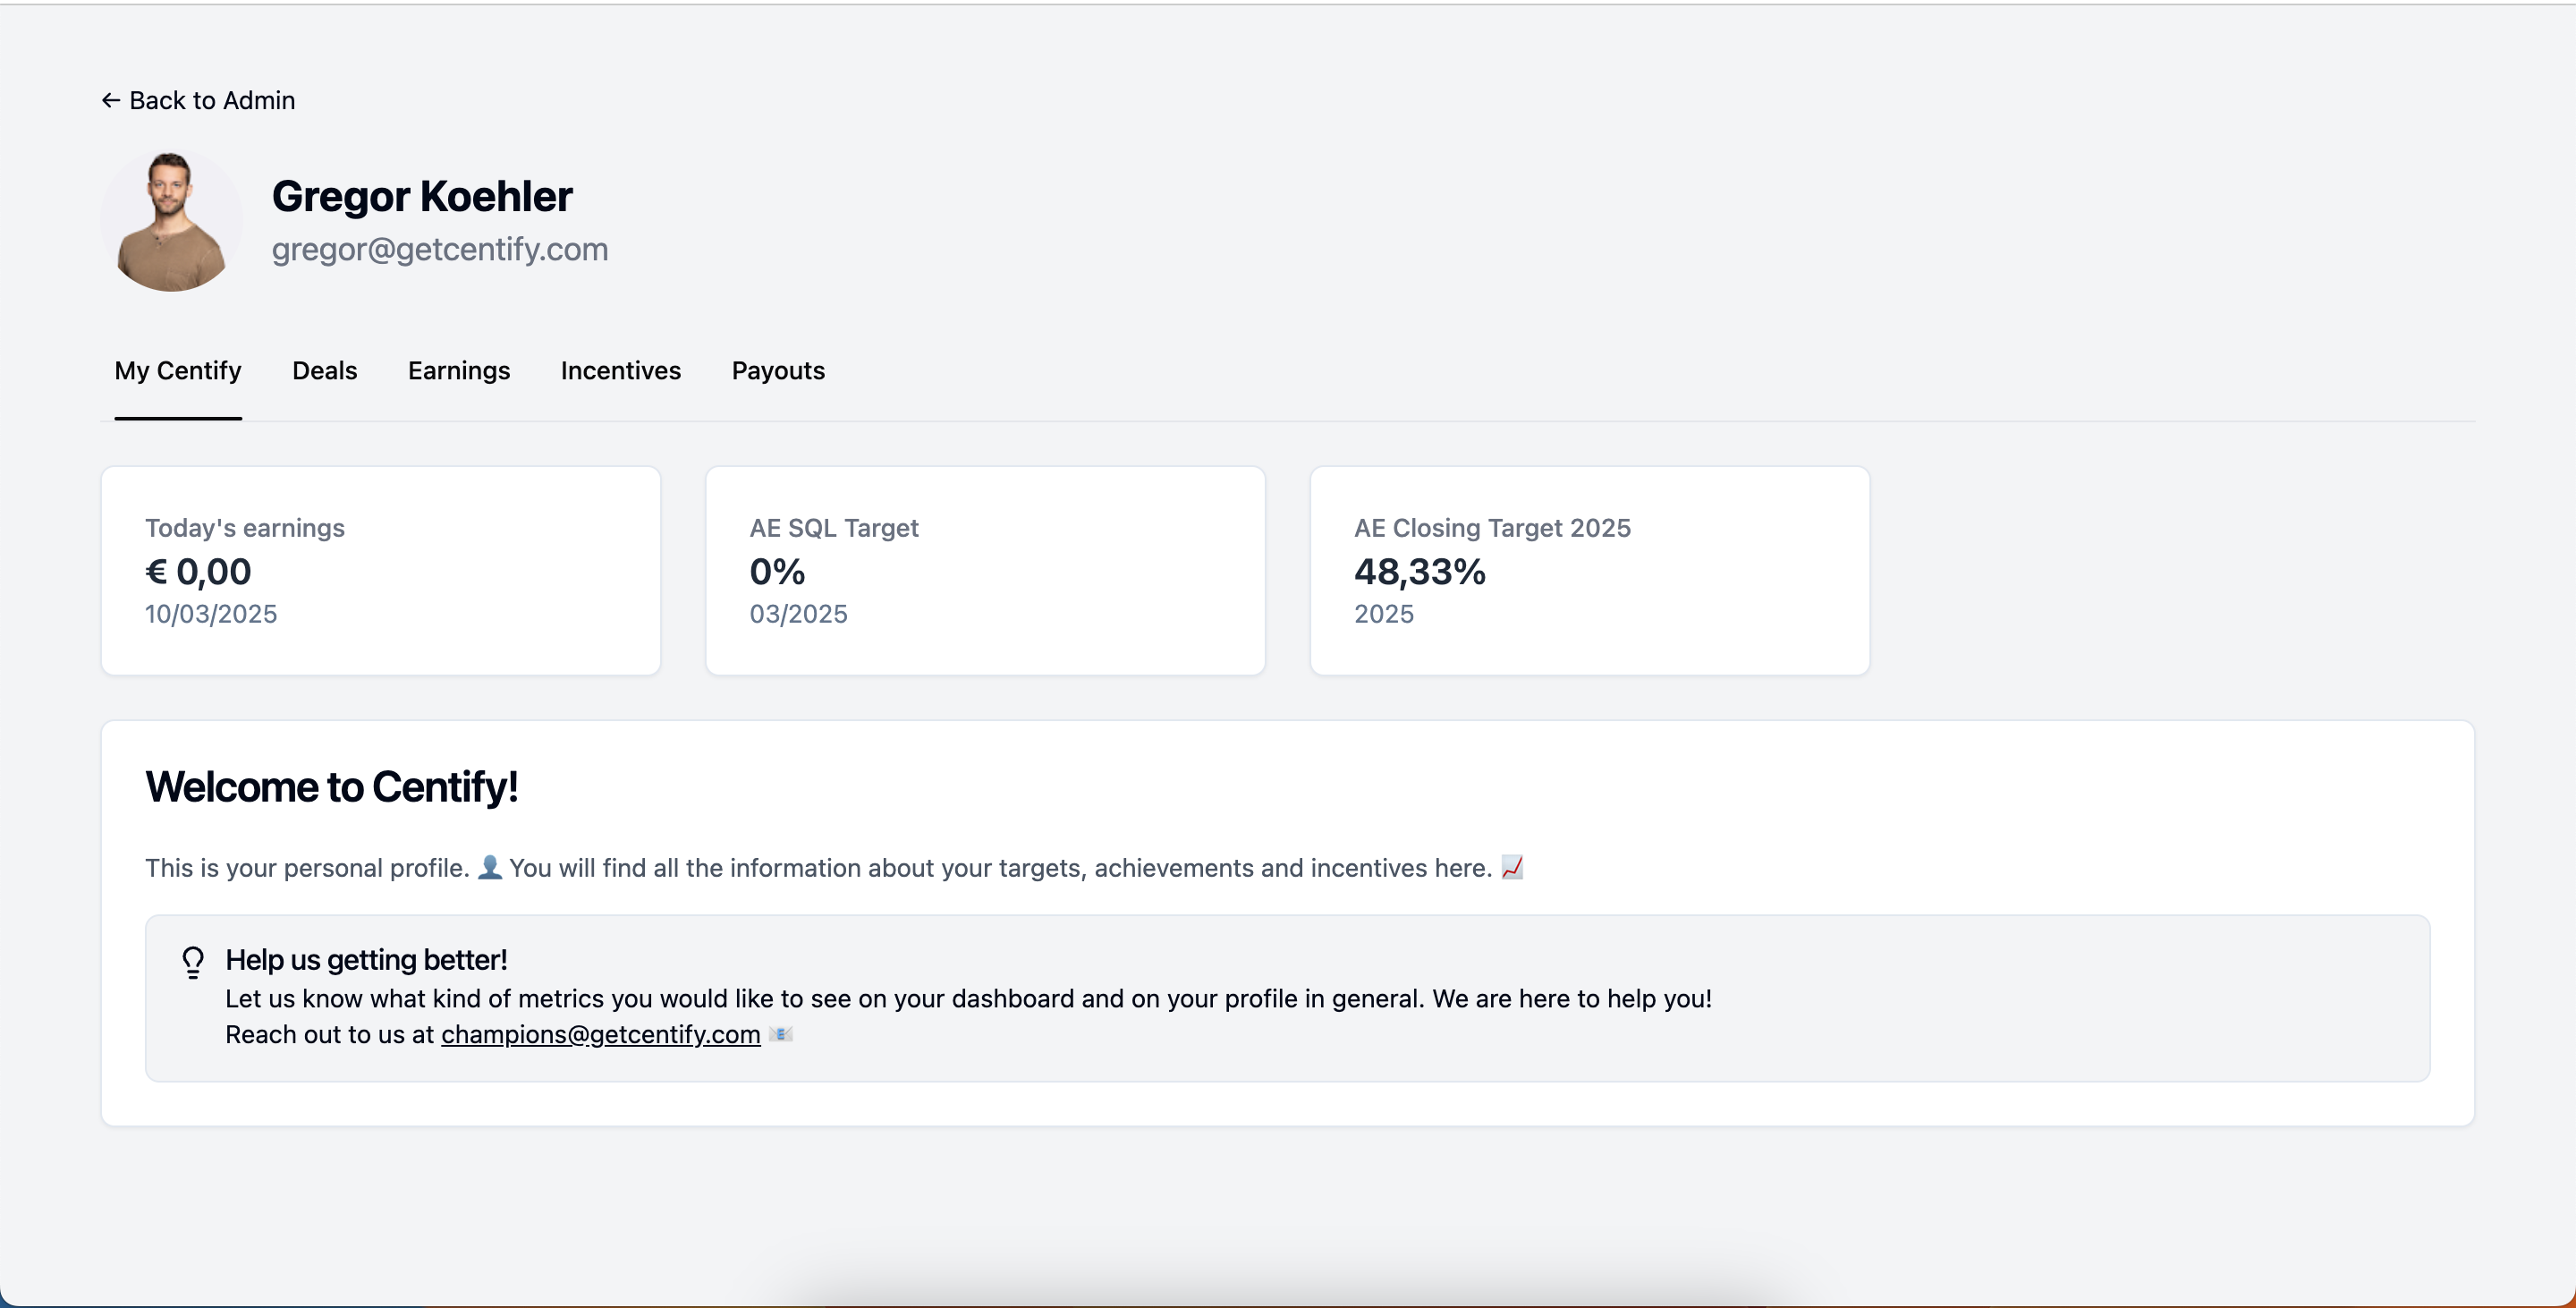
Task: Open the AE Closing Target 2025 card
Action: pos(1589,570)
